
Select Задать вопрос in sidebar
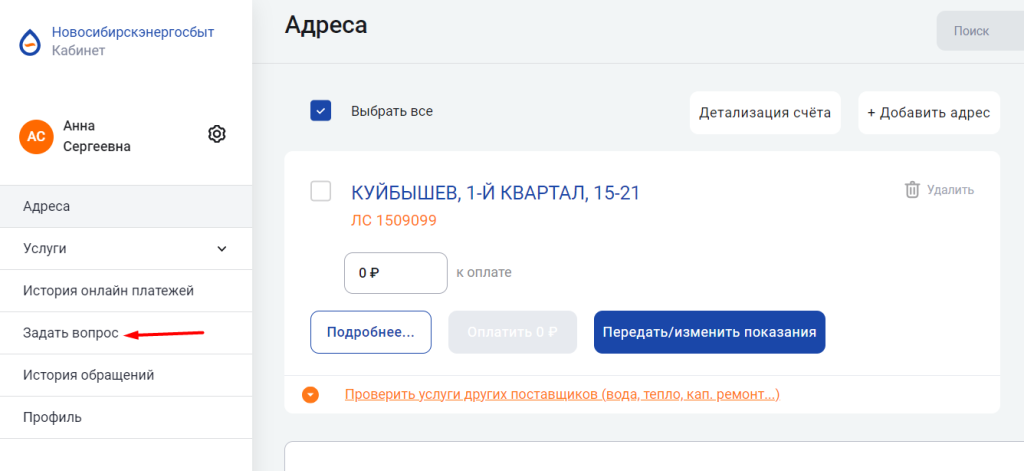click(x=71, y=333)
